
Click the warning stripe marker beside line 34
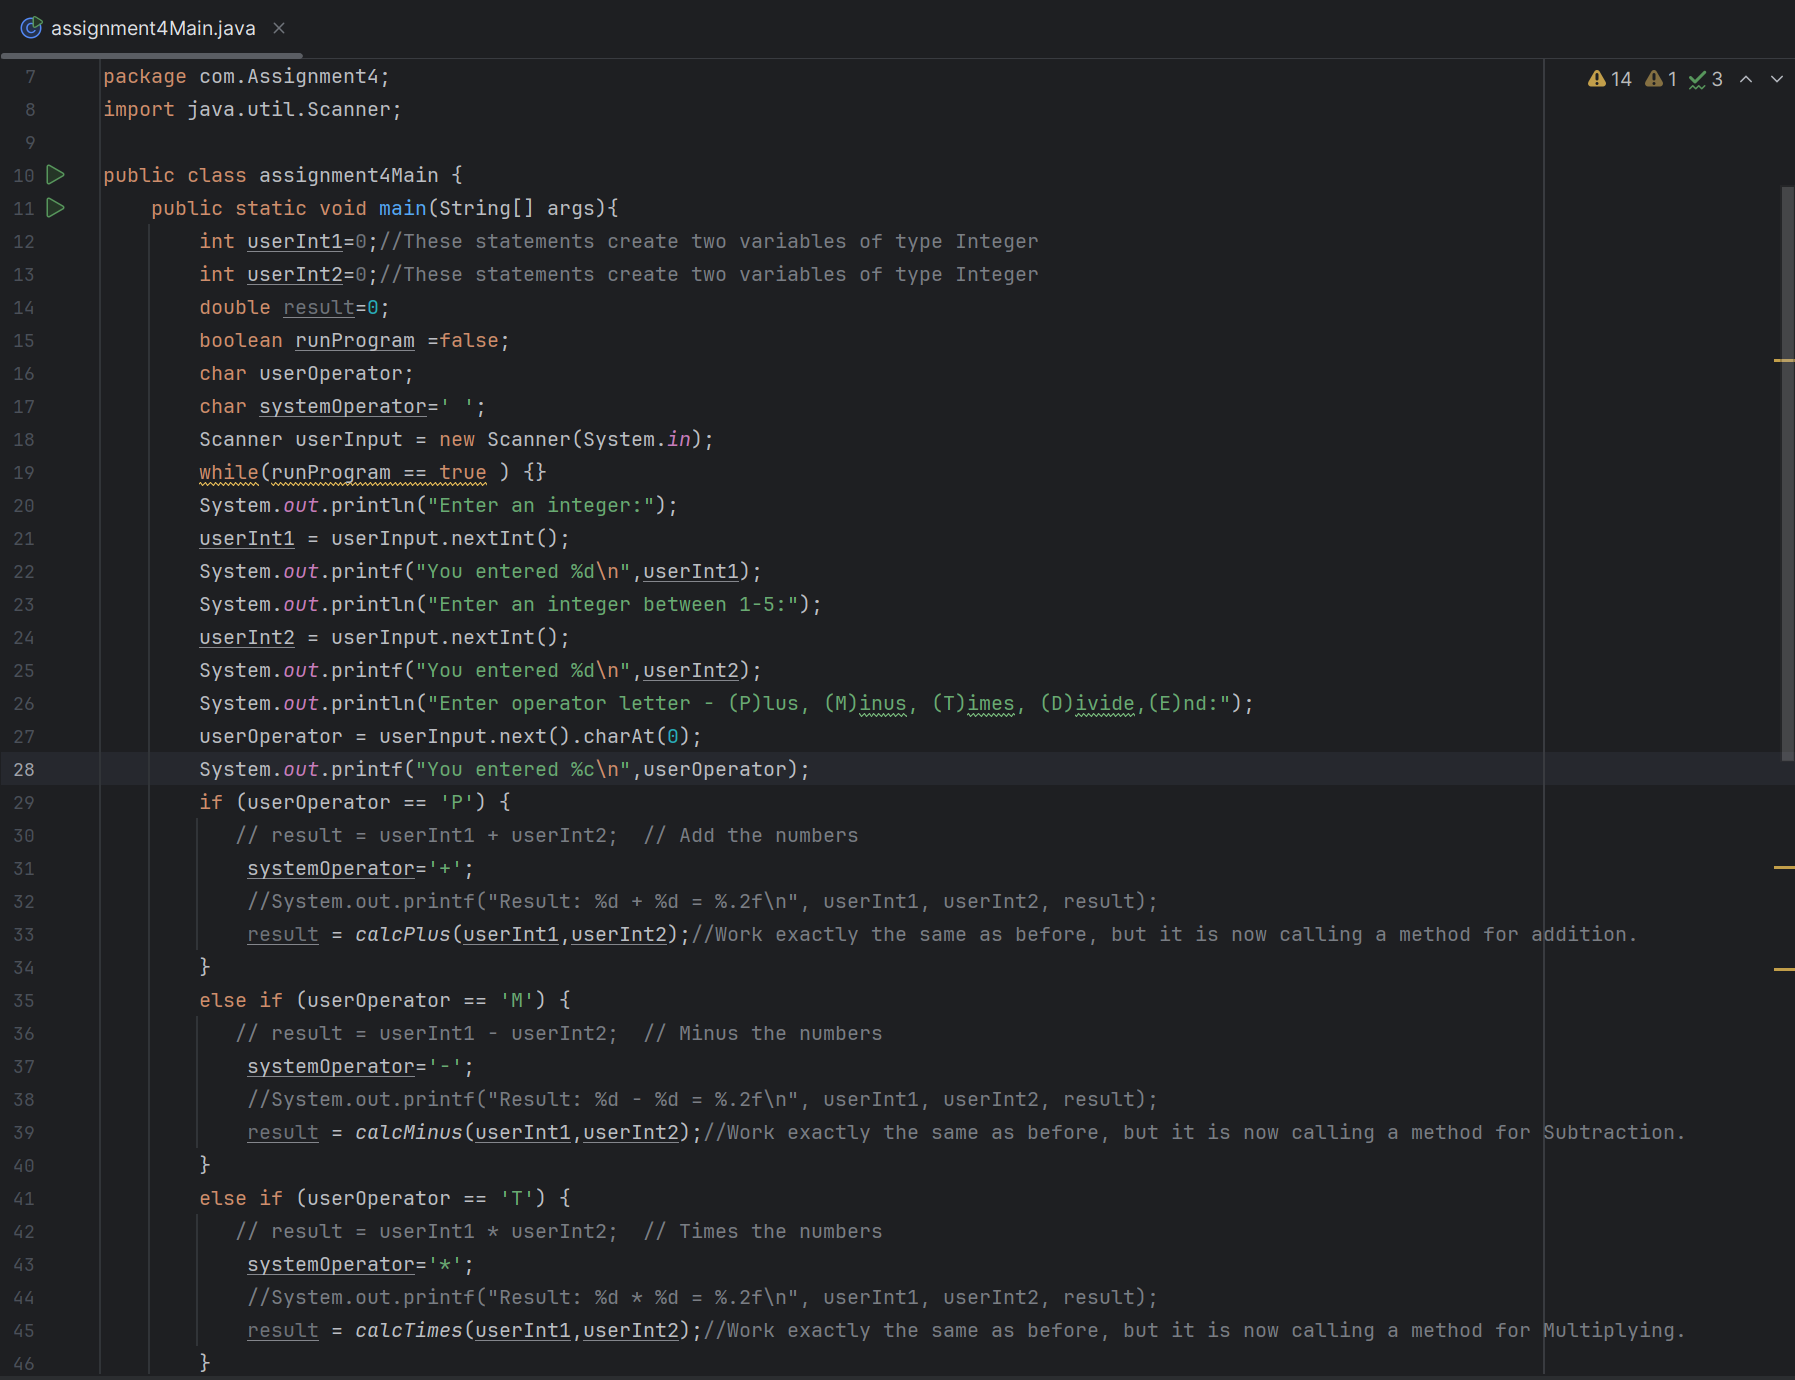coord(1784,970)
